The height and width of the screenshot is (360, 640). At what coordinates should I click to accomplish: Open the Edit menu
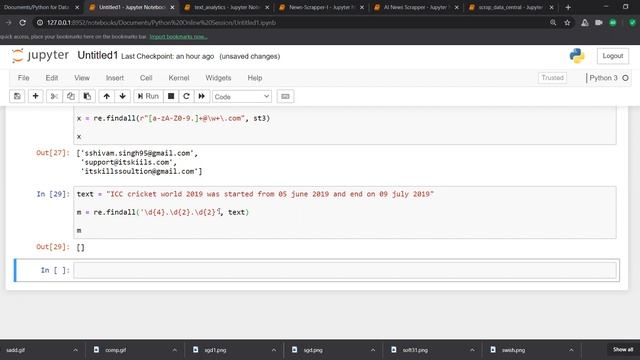click(51, 78)
